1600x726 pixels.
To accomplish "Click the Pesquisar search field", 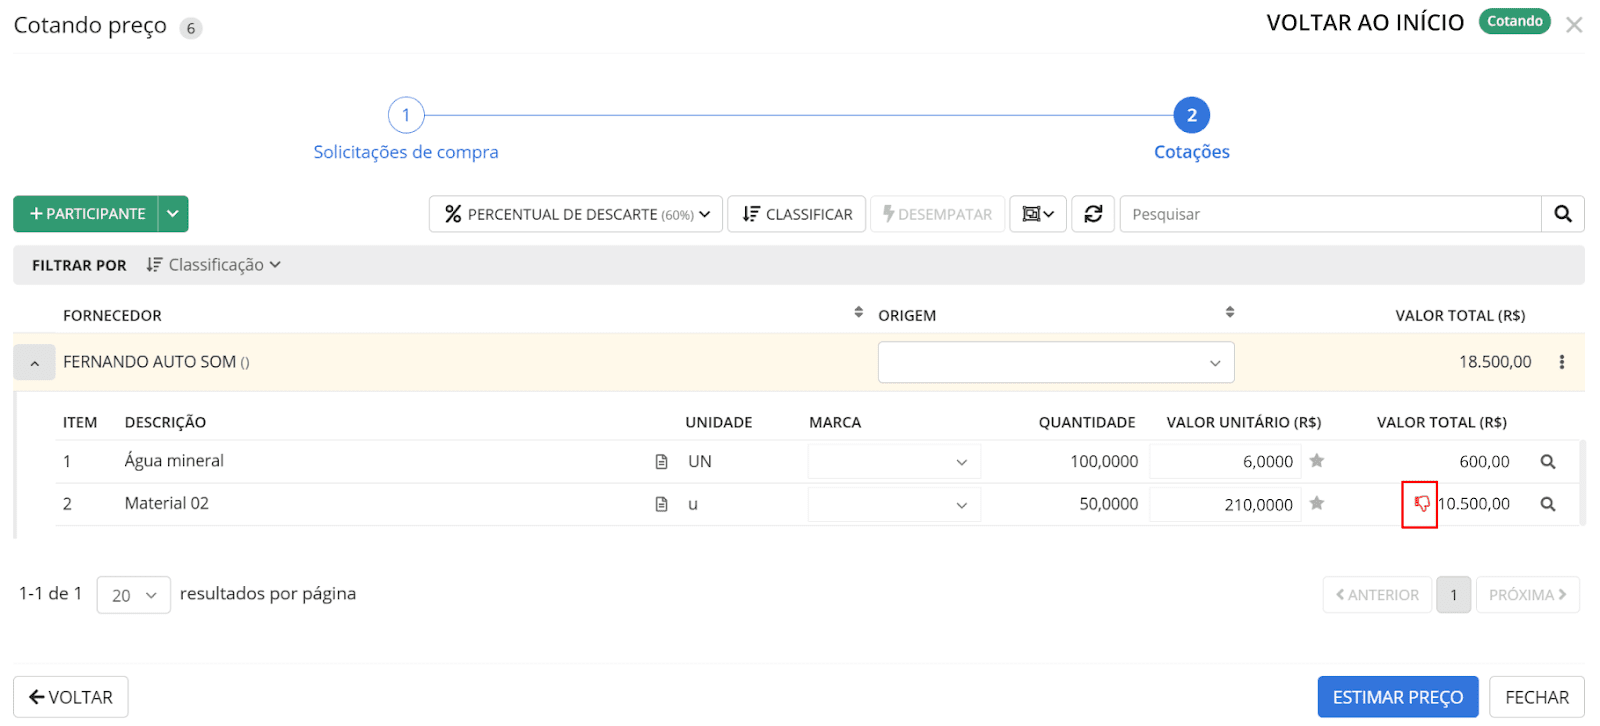I will tap(1330, 214).
